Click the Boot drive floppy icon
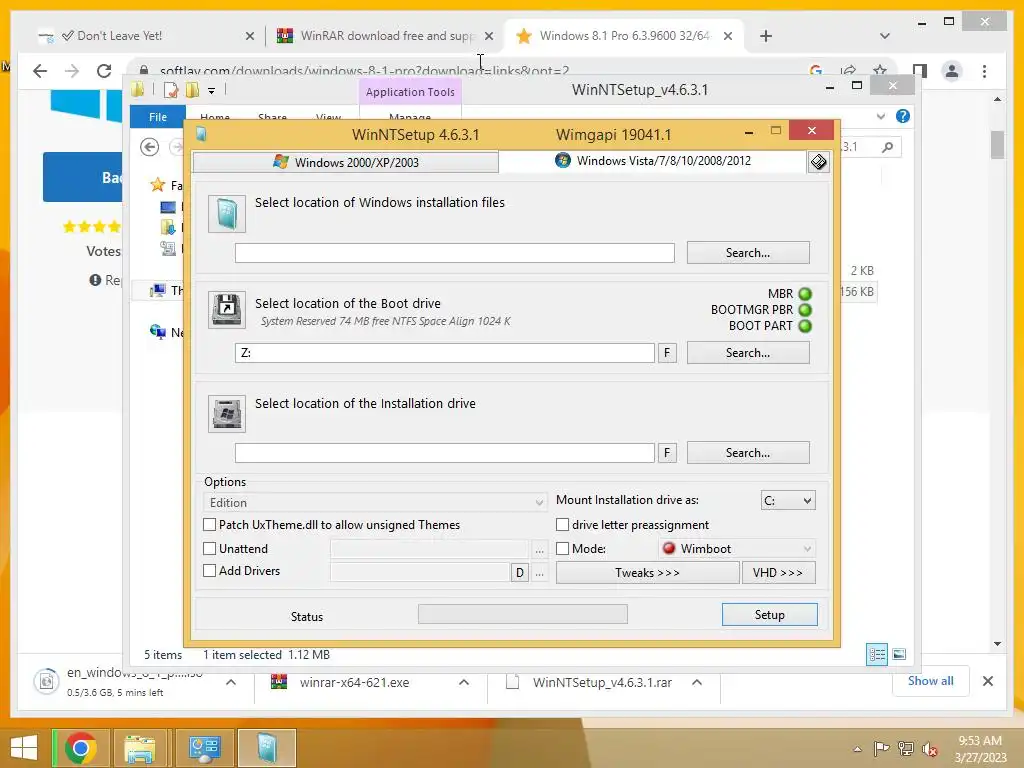This screenshot has height=768, width=1024. click(x=227, y=310)
